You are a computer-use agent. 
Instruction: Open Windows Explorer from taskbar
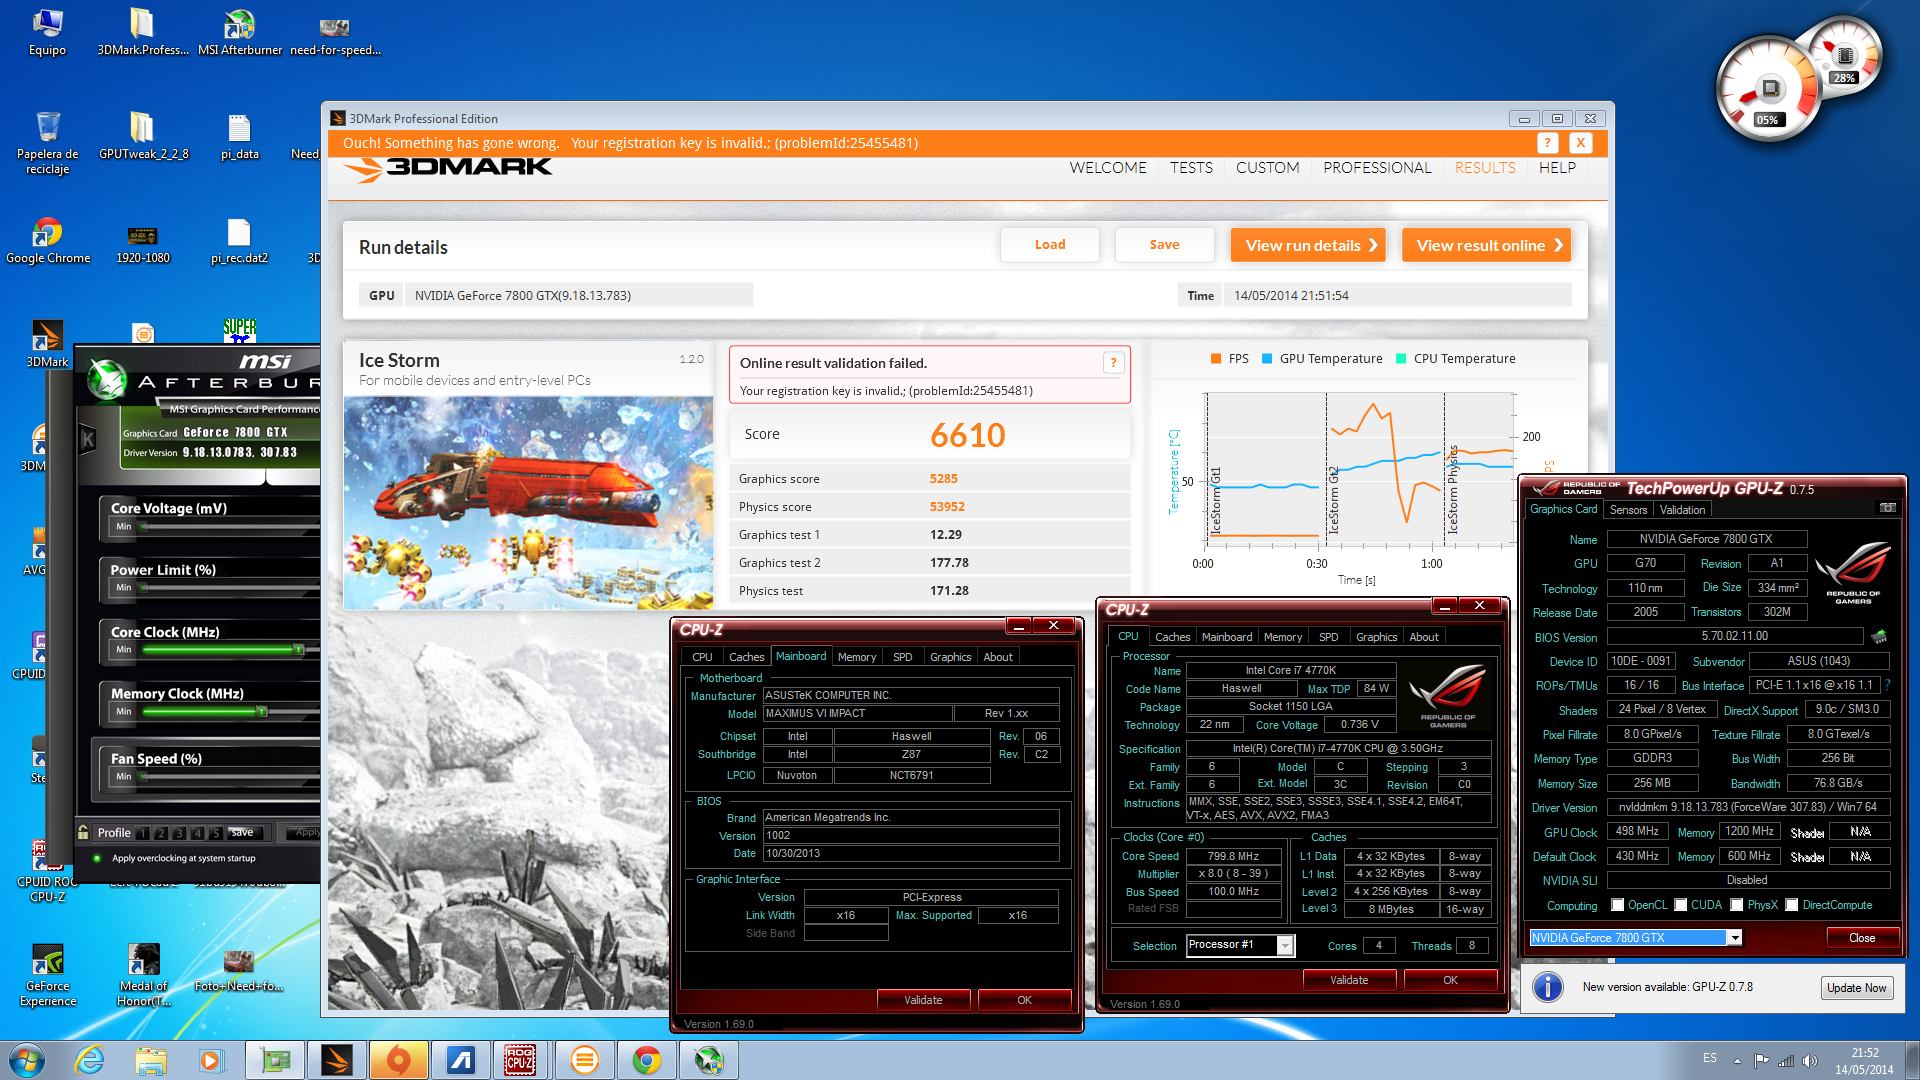pos(150,1060)
